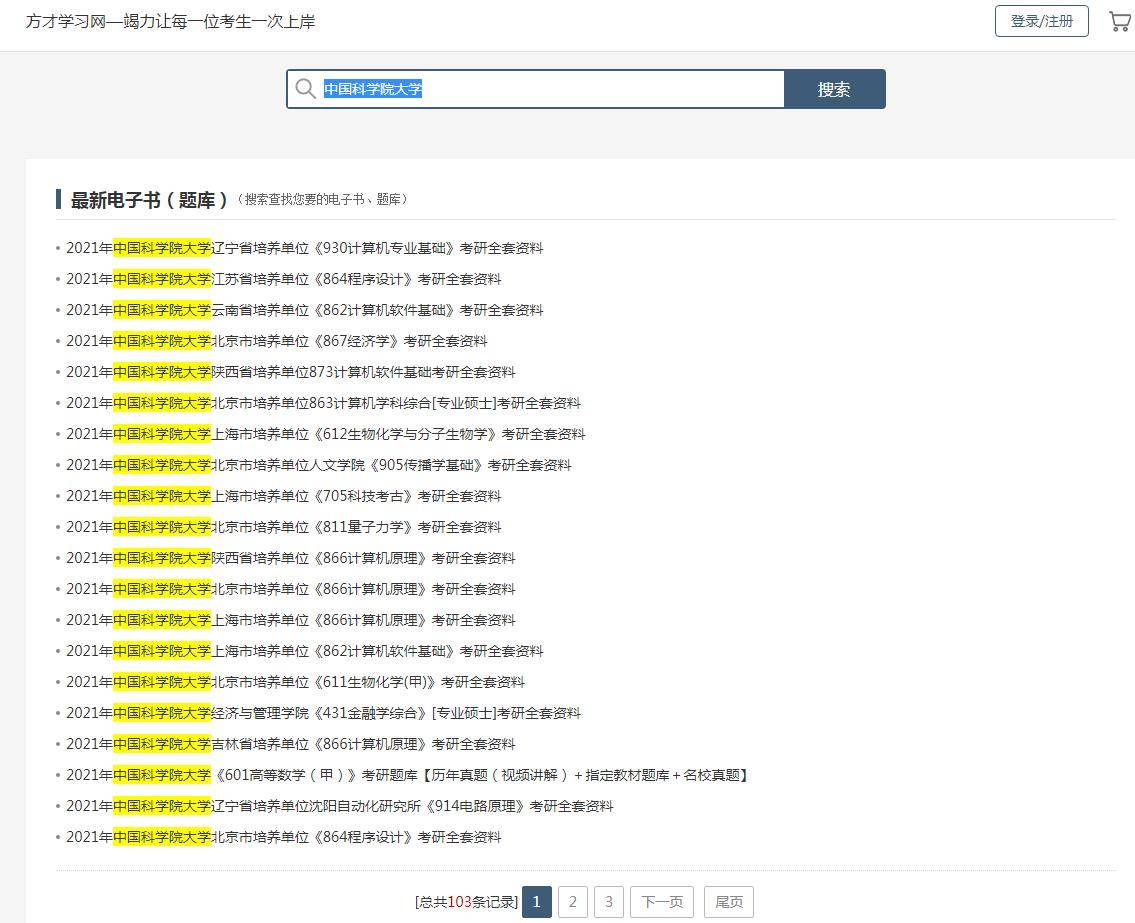Viewport: 1135px width, 923px height.
Task: Go to pagination page 3
Action: click(x=609, y=902)
